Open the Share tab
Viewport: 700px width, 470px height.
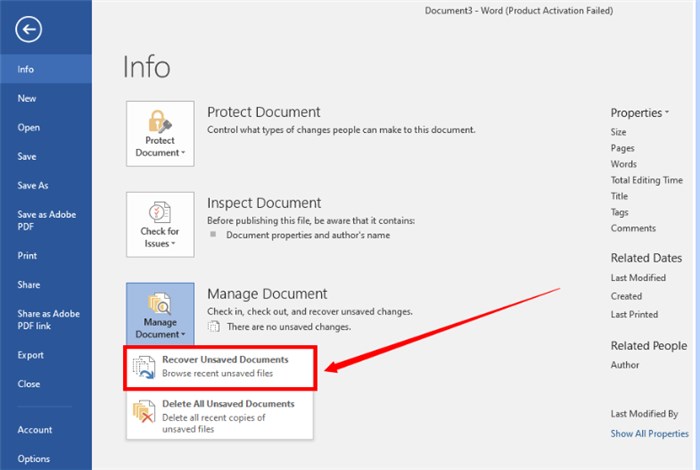(x=46, y=285)
